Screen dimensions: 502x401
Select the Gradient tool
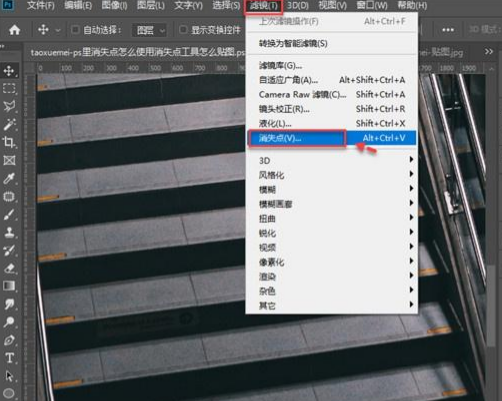pos(9,286)
